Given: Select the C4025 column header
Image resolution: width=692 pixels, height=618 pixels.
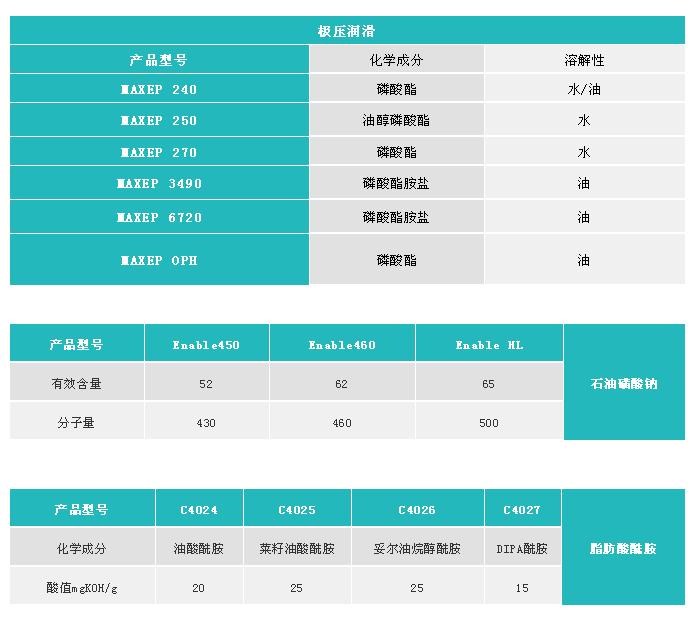Looking at the screenshot, I should (x=297, y=509).
